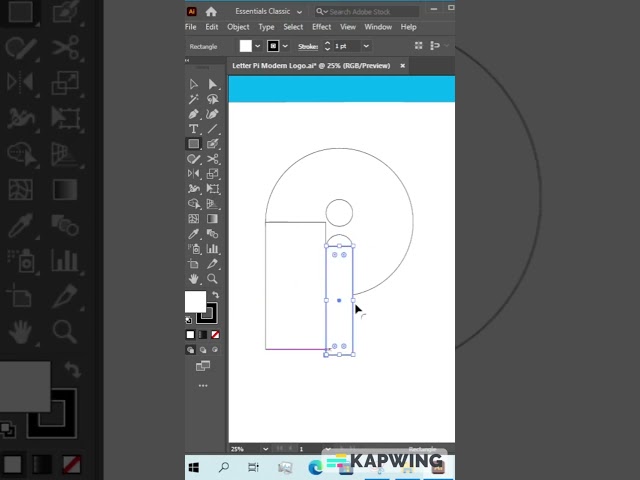Viewport: 640px width, 480px height.
Task: Select the Pen tool
Action: click(x=194, y=114)
